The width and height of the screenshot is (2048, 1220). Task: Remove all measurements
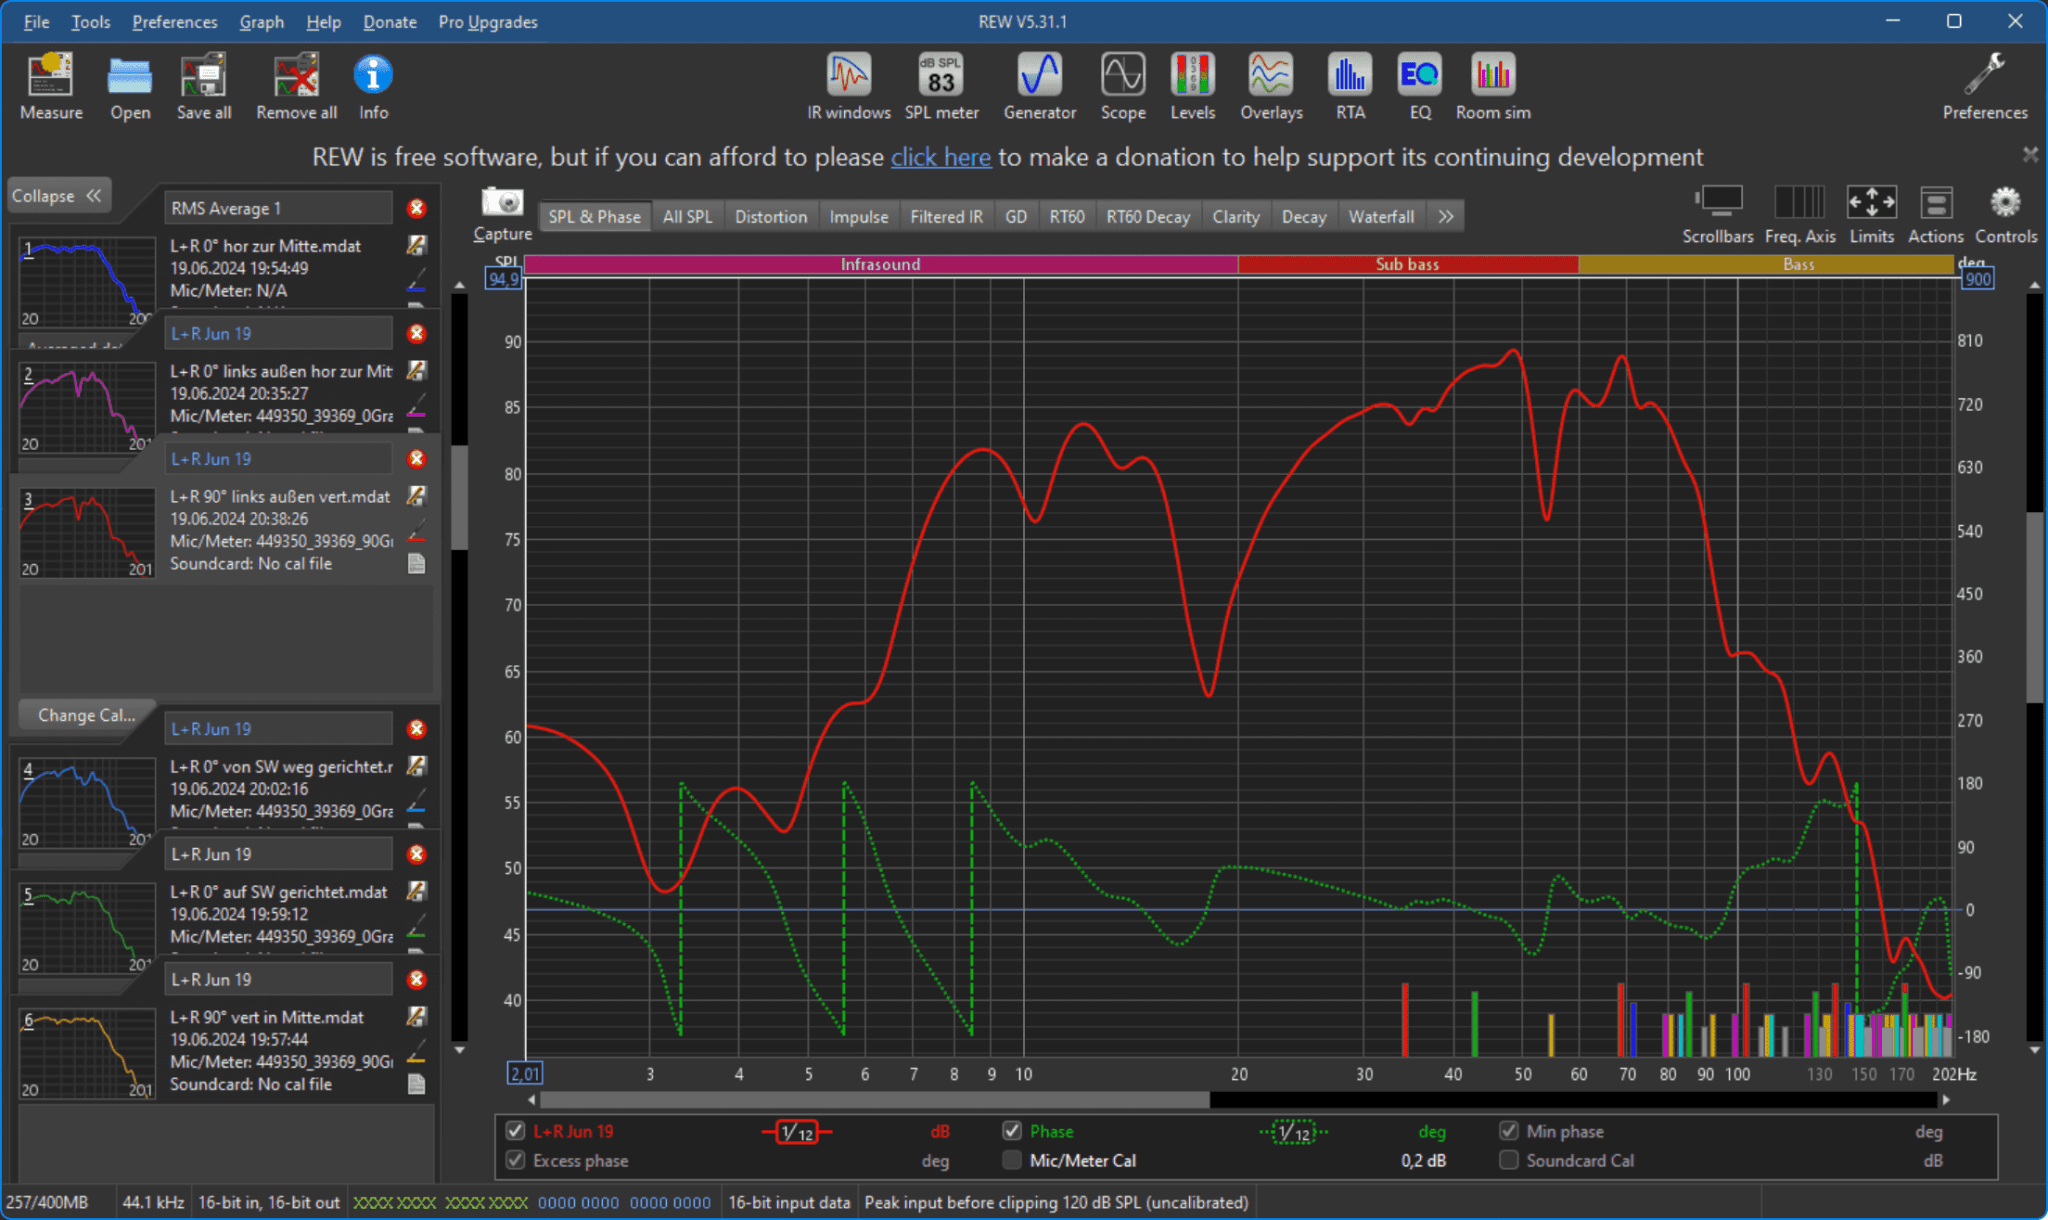tap(296, 86)
